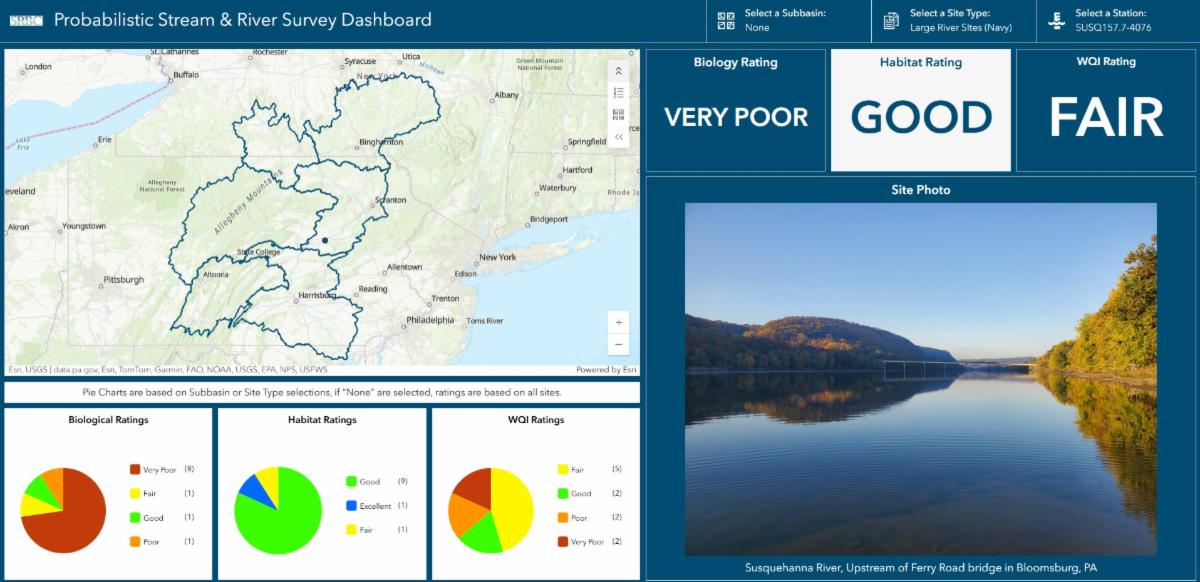The height and width of the screenshot is (582, 1200).
Task: Open the Select a Station dropdown
Action: click(x=1118, y=20)
